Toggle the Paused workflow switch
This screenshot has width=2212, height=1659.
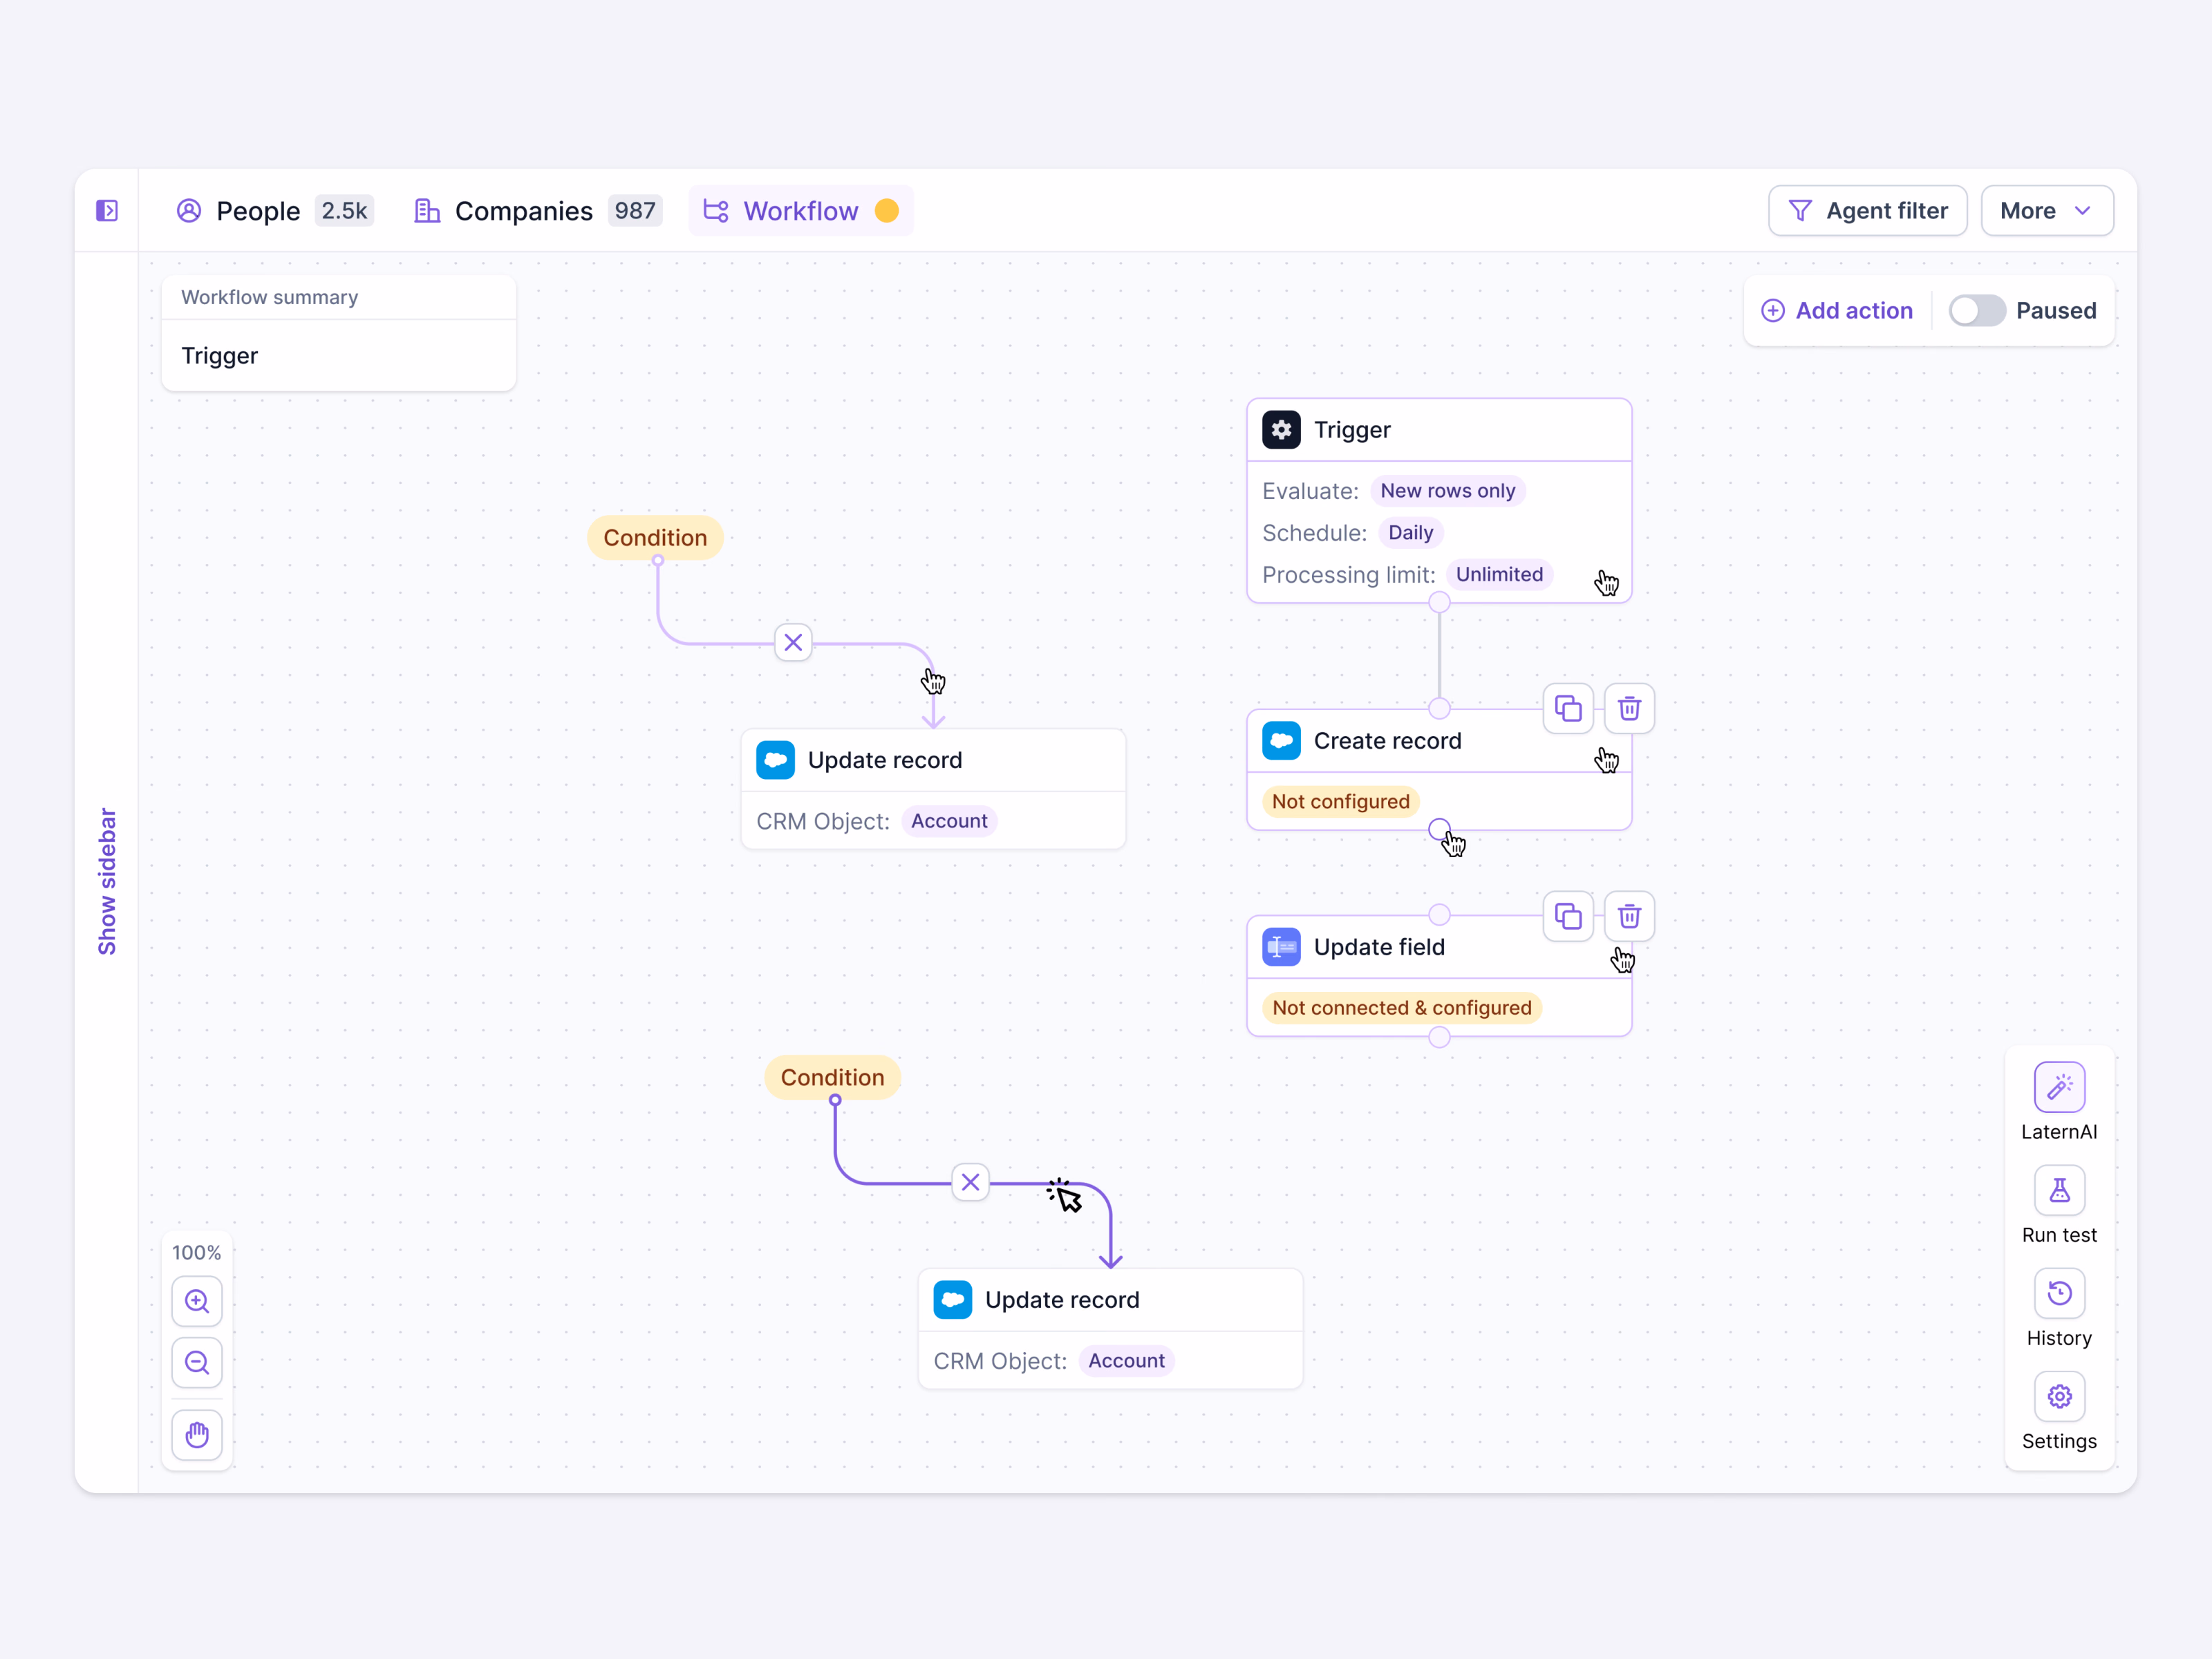1976,311
